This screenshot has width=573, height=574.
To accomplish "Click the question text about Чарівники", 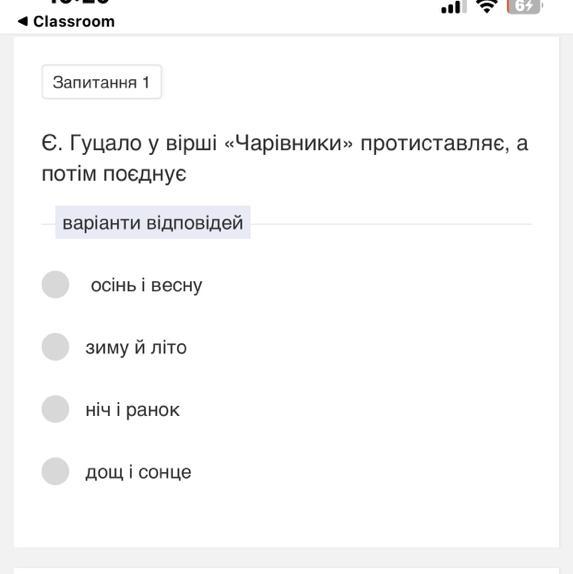I will 285,158.
